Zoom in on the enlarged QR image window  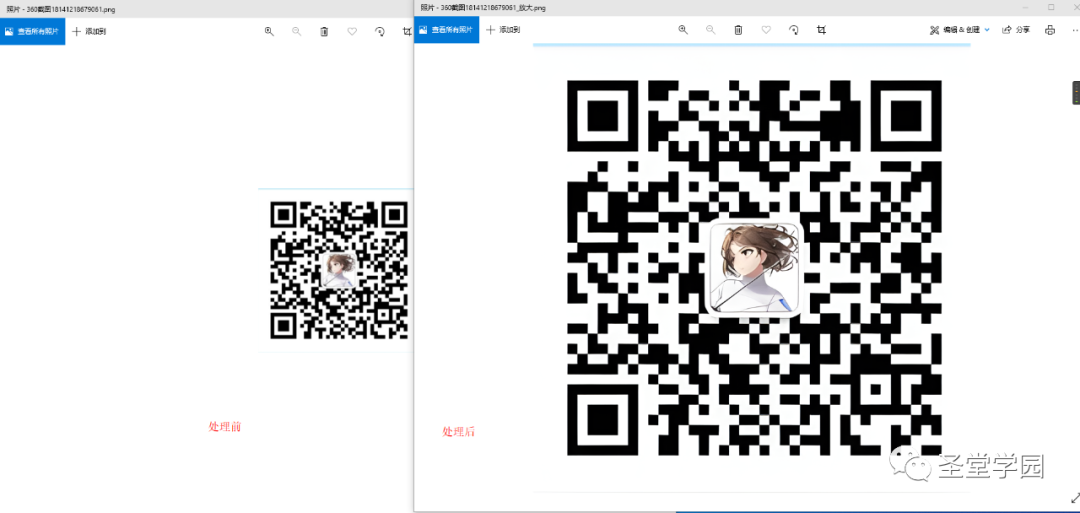[x=683, y=30]
